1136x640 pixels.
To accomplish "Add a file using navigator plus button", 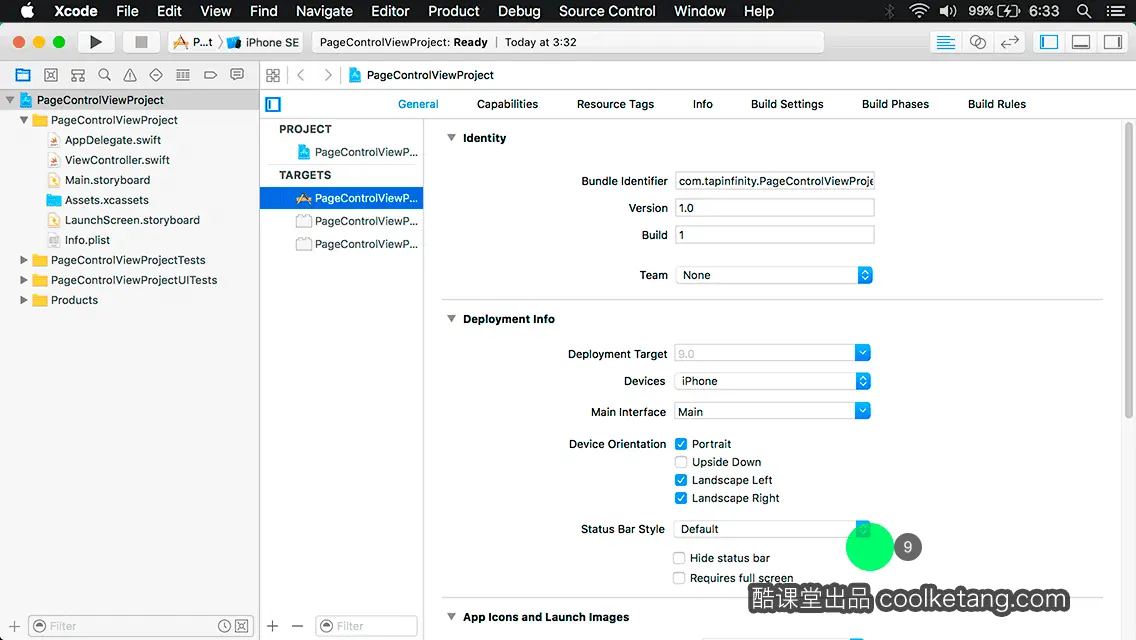I will (x=14, y=626).
